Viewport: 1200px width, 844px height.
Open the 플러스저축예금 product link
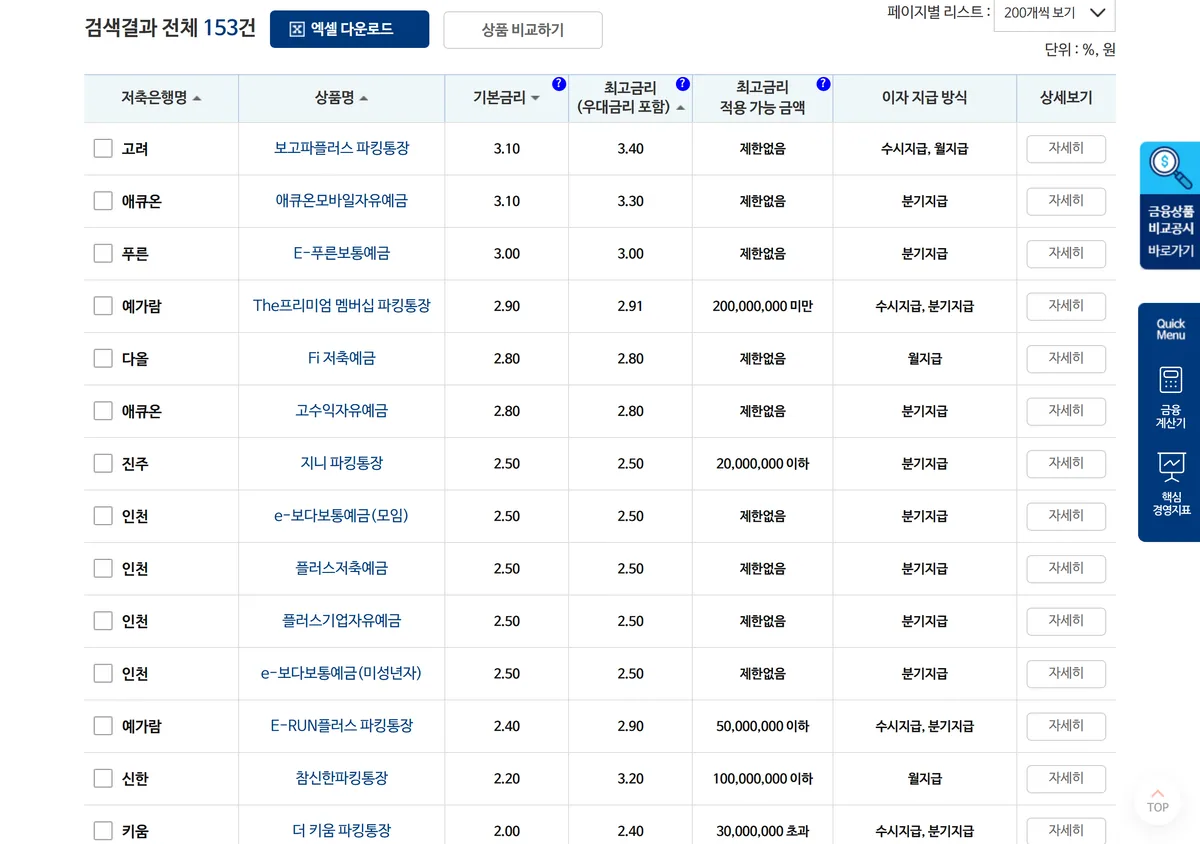[342, 568]
